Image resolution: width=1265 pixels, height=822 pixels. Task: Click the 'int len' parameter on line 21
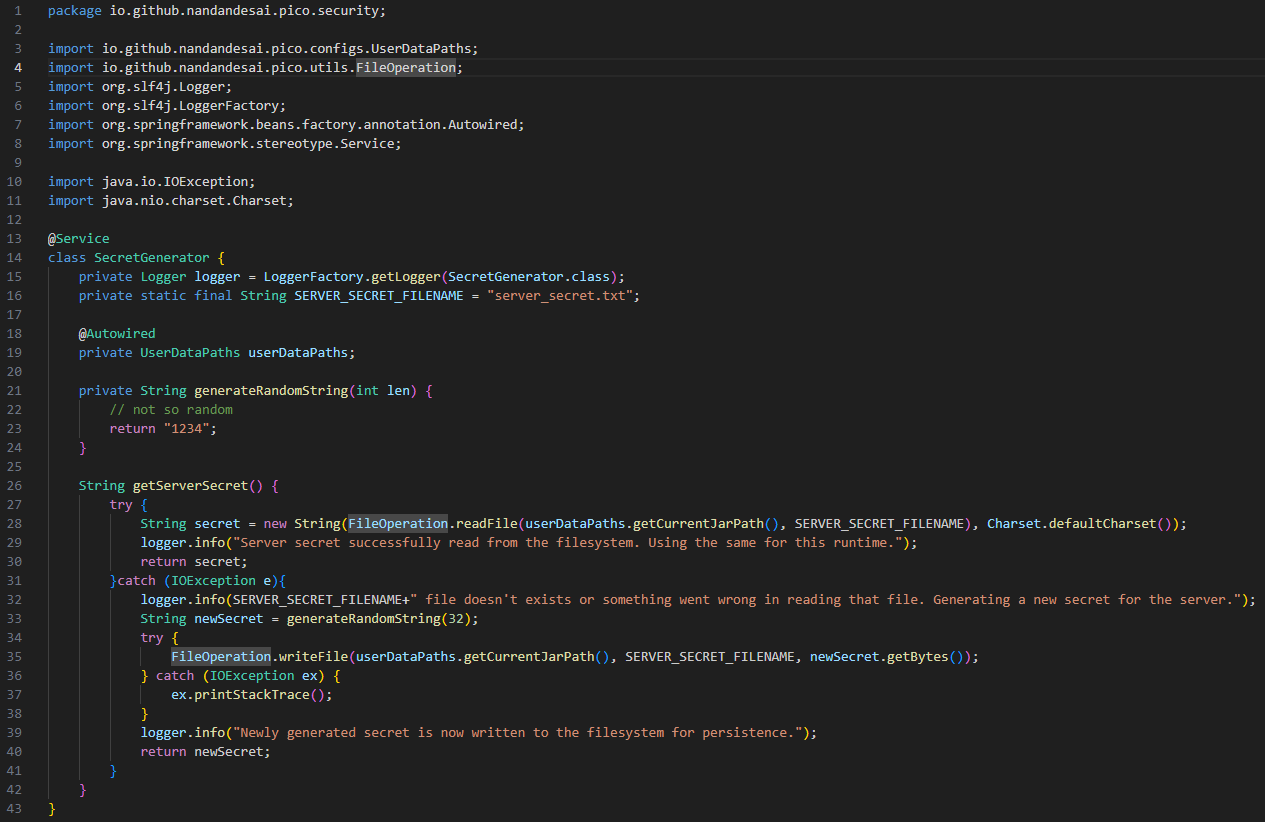point(383,391)
